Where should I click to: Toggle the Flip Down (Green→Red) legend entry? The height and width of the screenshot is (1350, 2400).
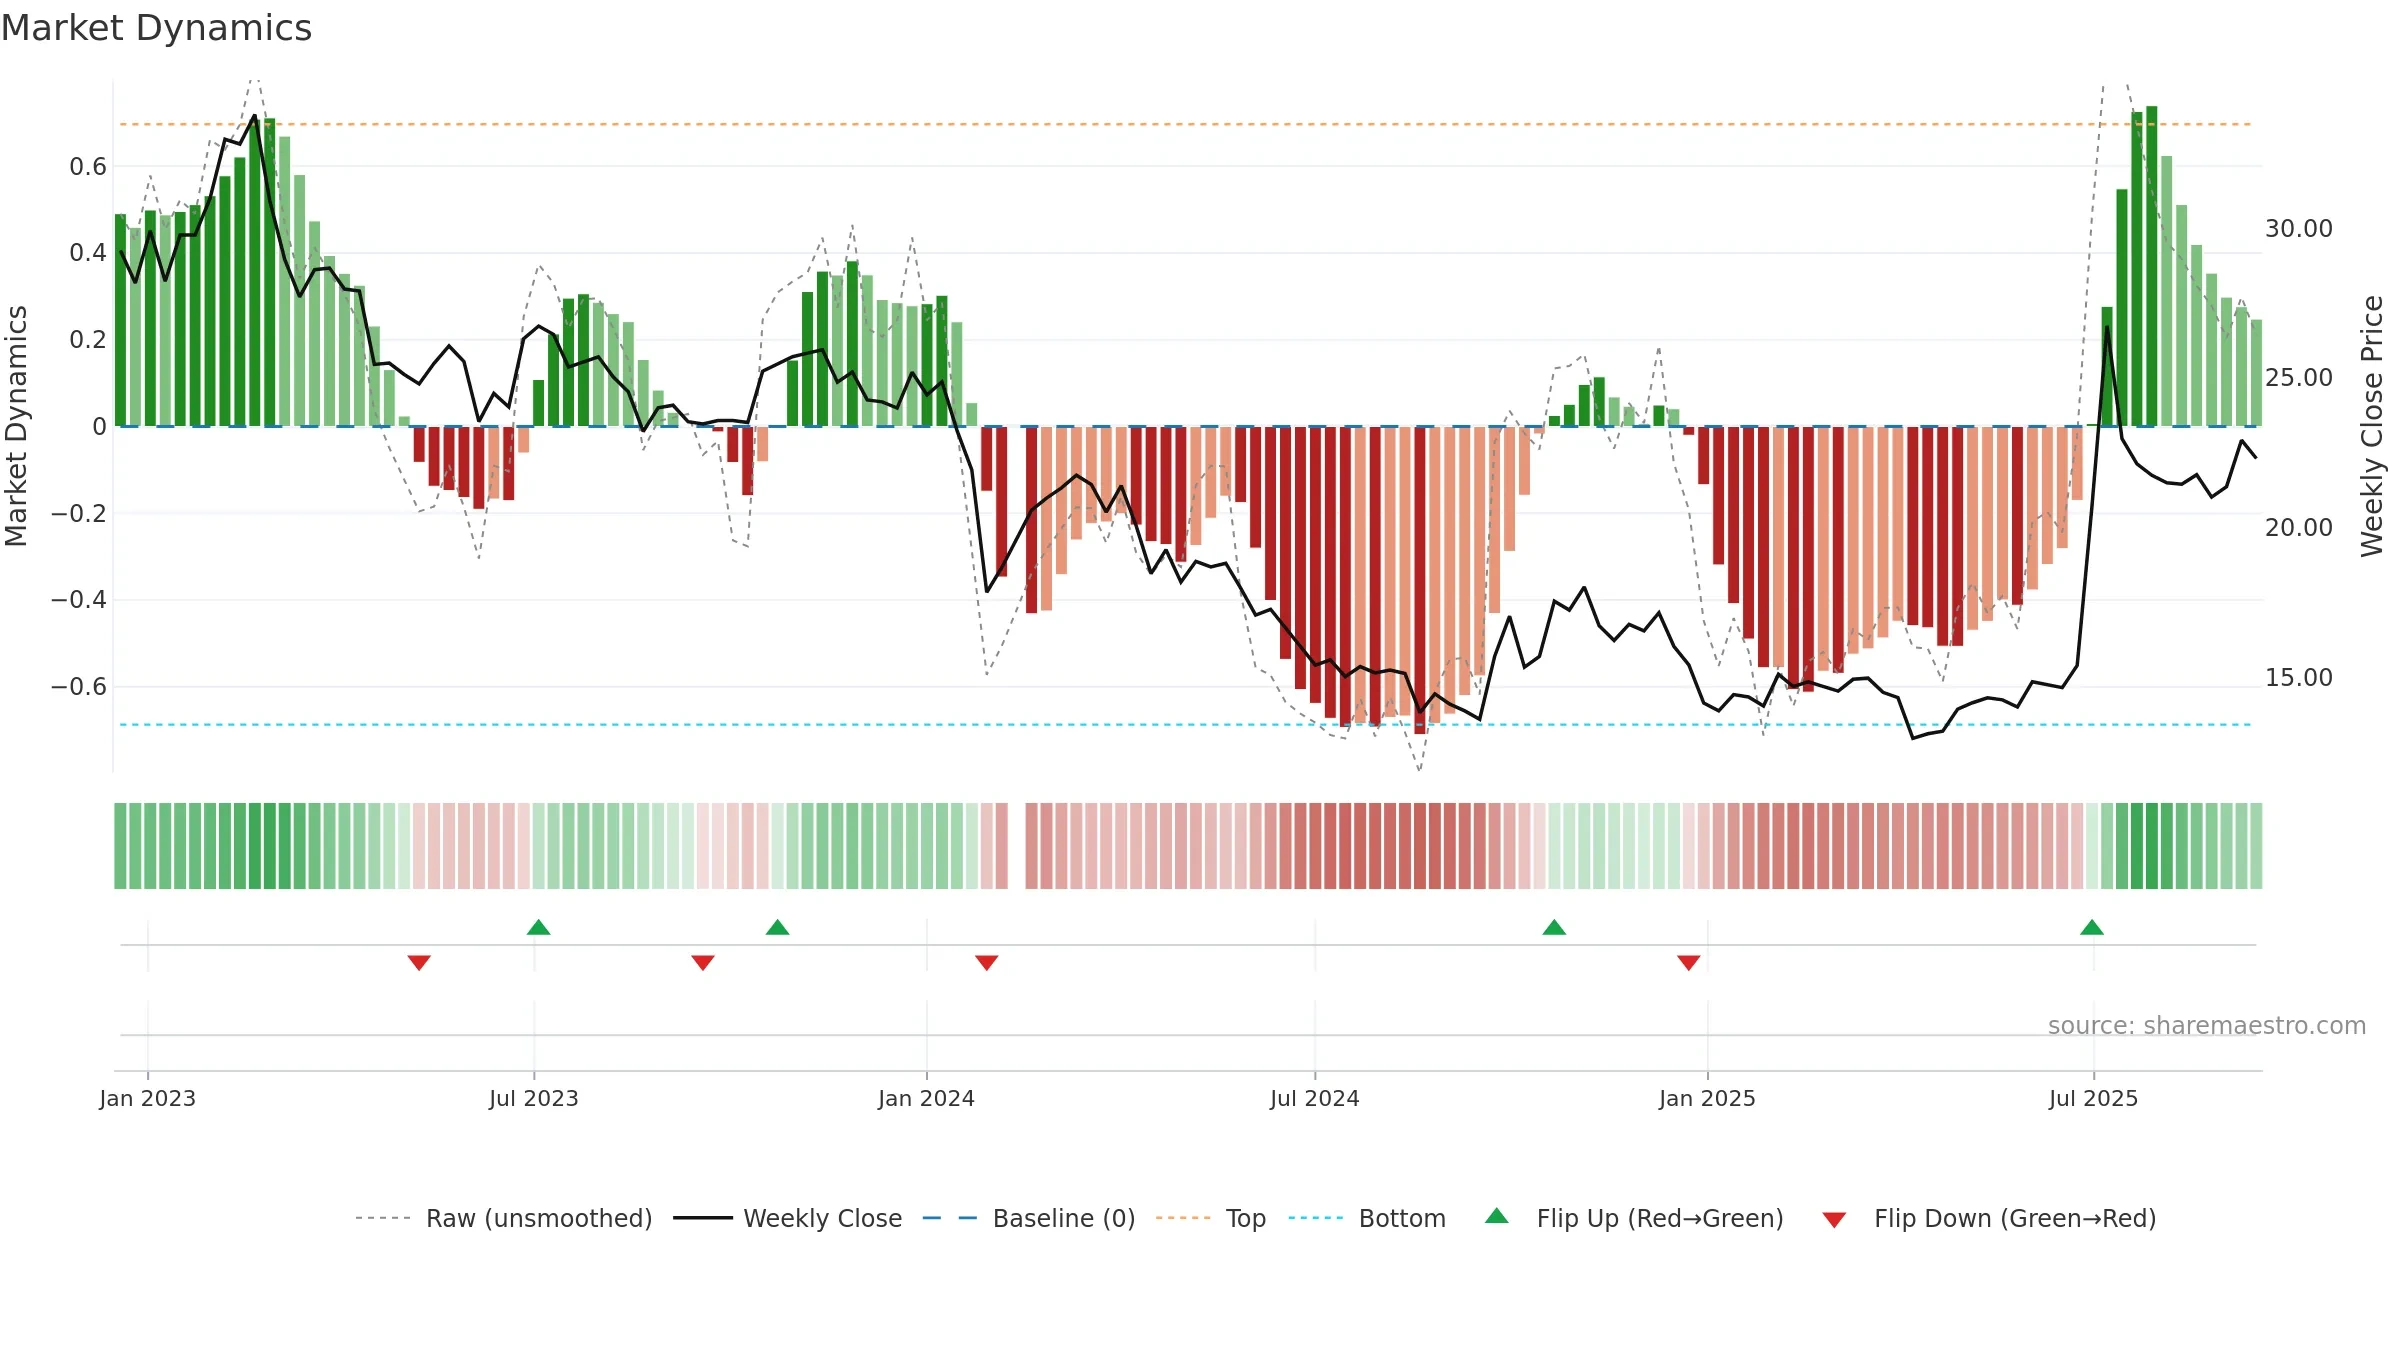pyautogui.click(x=1988, y=1218)
